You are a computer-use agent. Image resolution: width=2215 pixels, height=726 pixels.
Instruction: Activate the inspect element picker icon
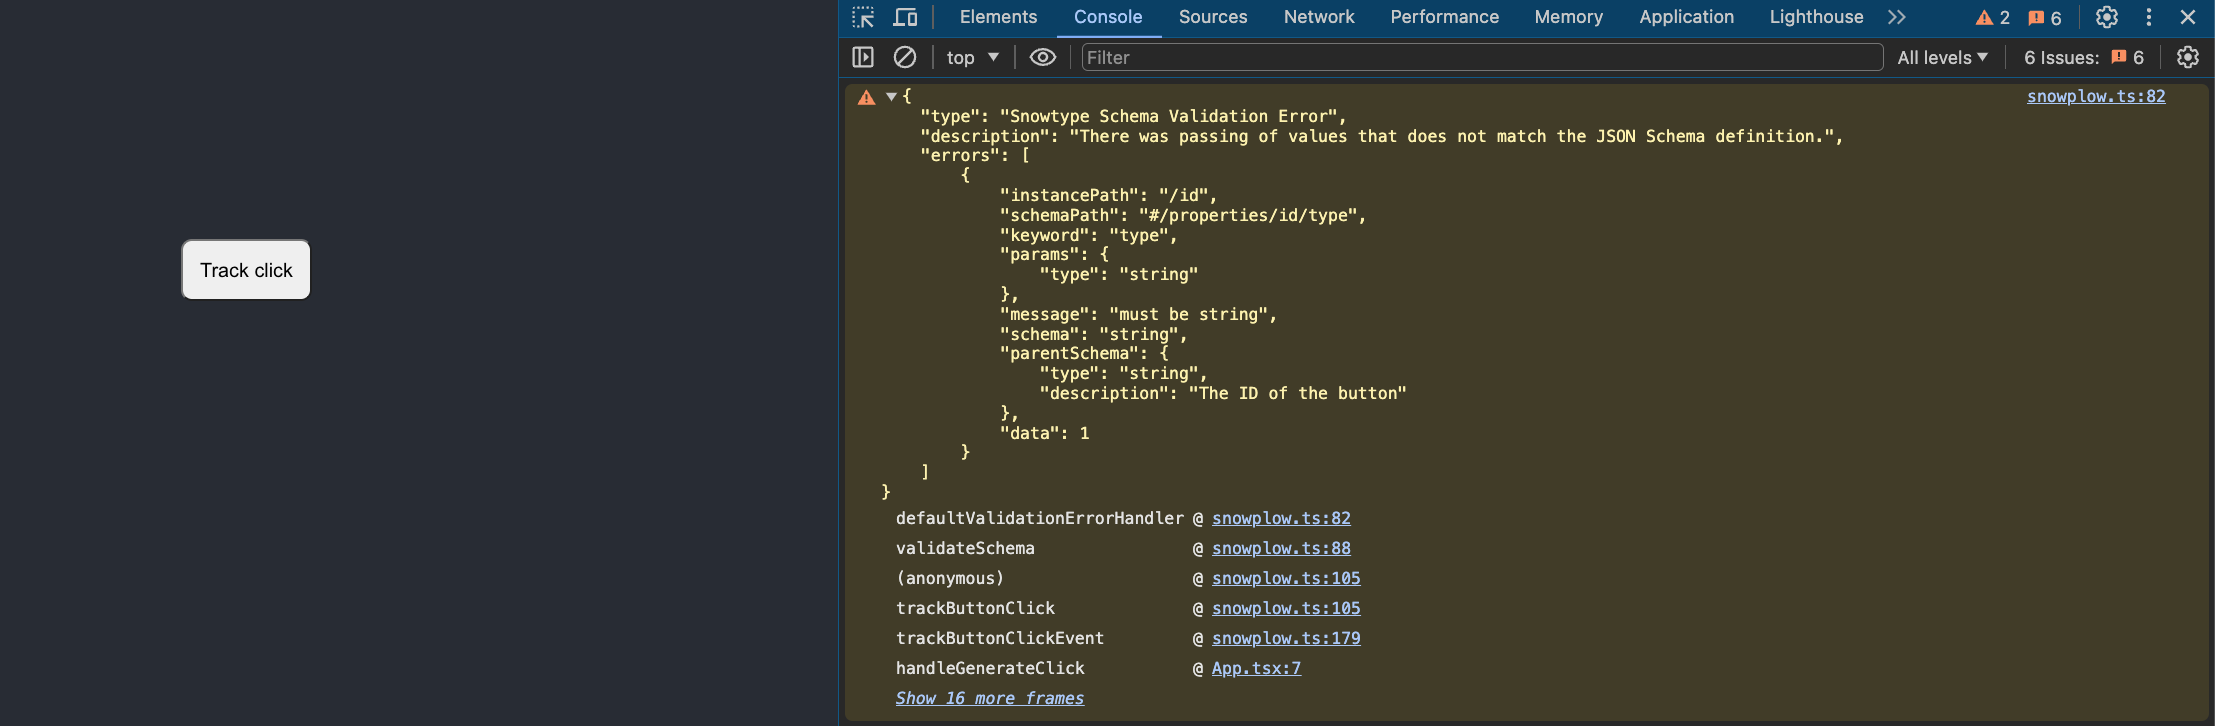(863, 17)
